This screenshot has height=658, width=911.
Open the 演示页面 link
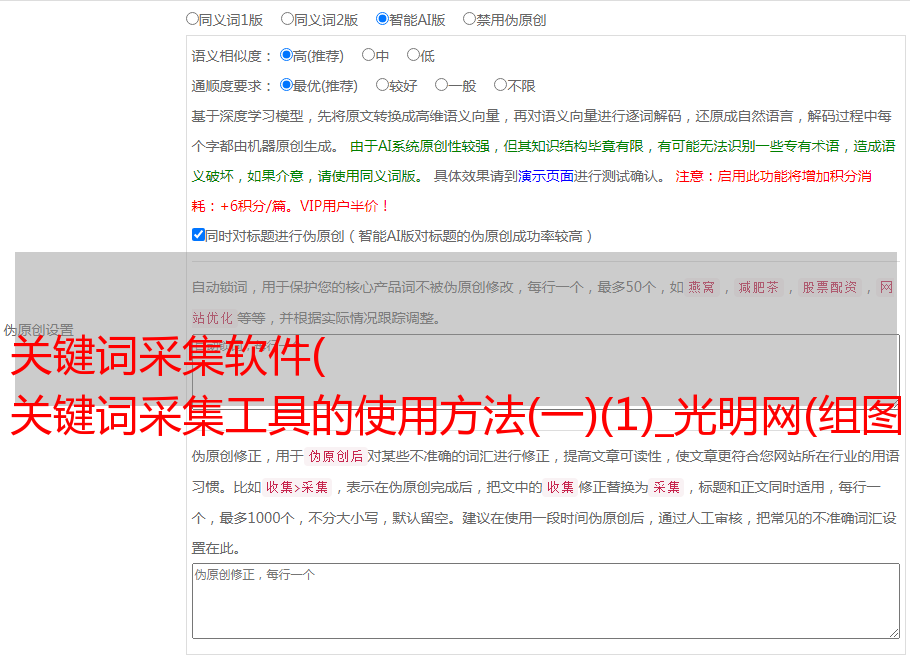click(546, 176)
